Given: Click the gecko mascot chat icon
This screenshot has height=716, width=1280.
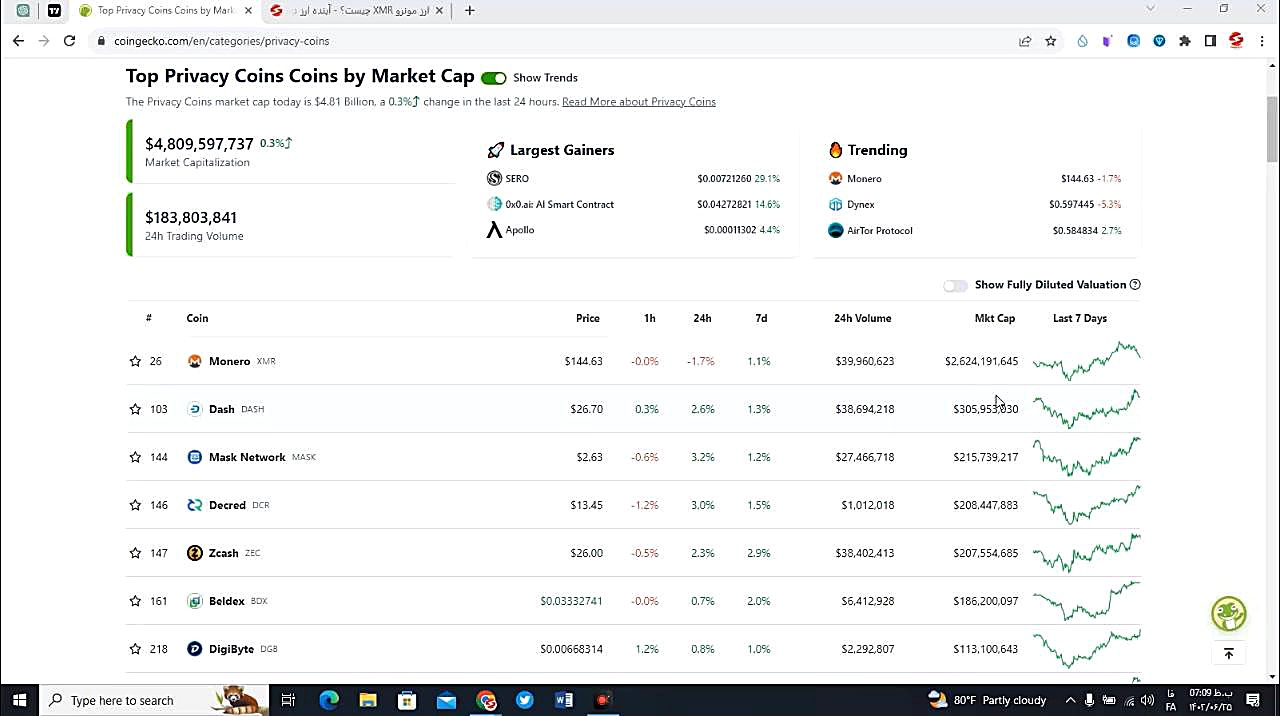Looking at the screenshot, I should 1229,613.
